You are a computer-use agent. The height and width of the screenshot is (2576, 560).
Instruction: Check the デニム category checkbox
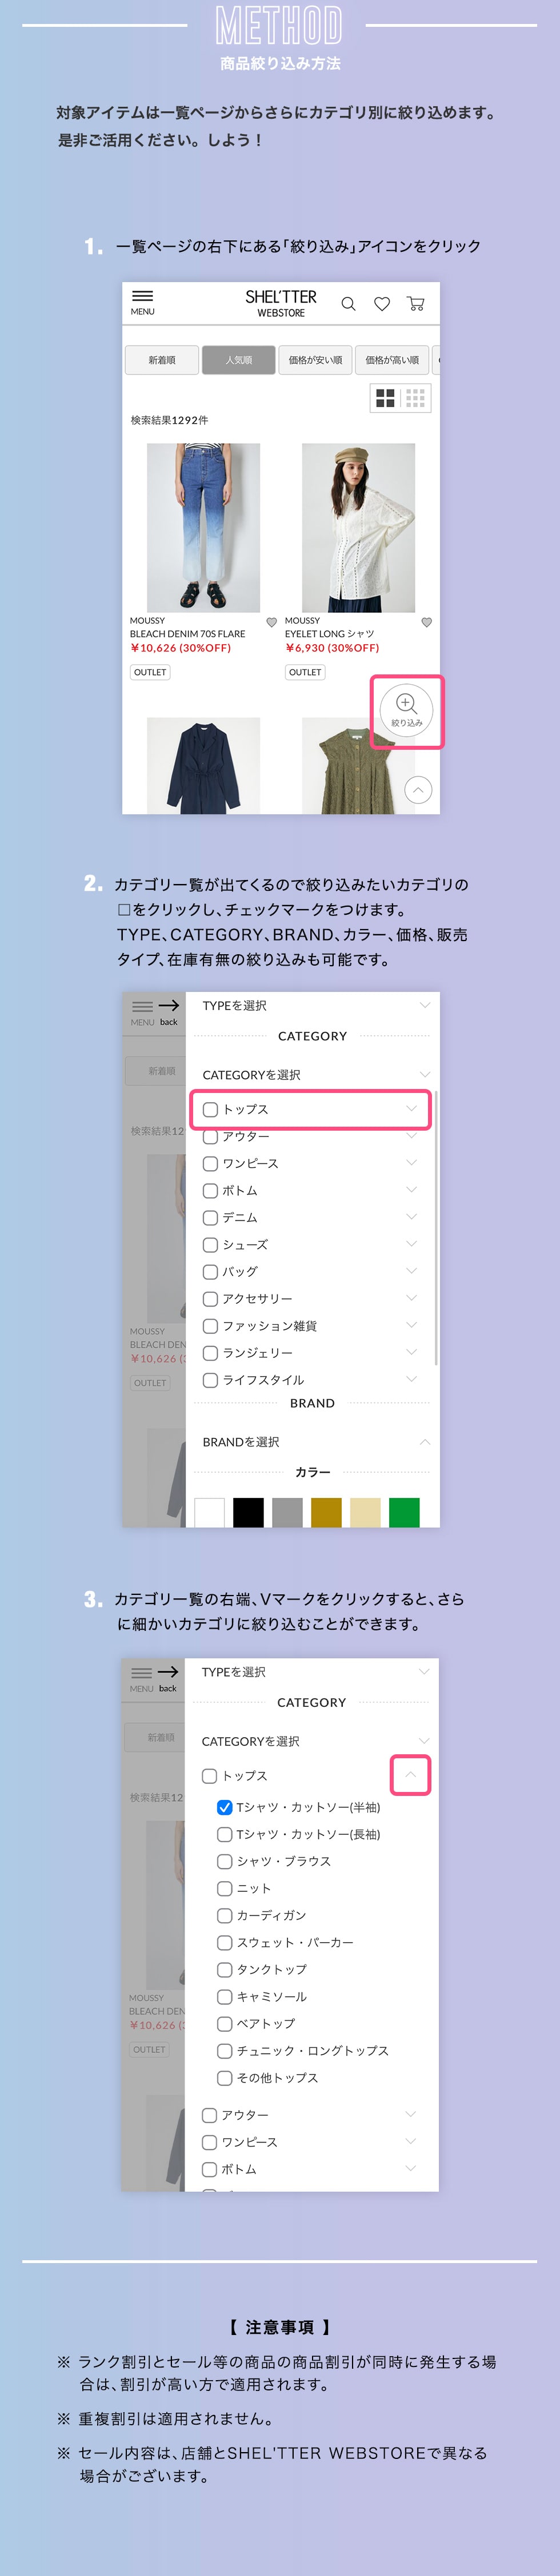[x=210, y=1217]
